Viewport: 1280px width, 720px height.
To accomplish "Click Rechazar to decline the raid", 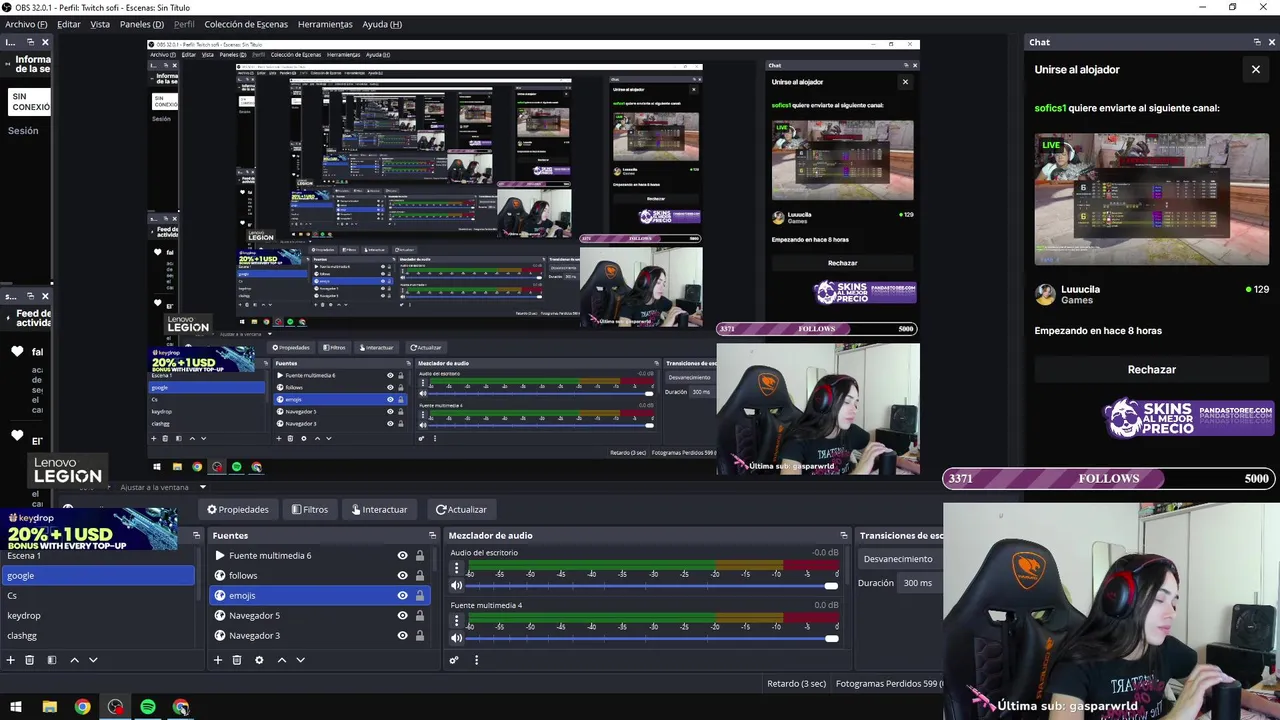I will coord(1152,370).
